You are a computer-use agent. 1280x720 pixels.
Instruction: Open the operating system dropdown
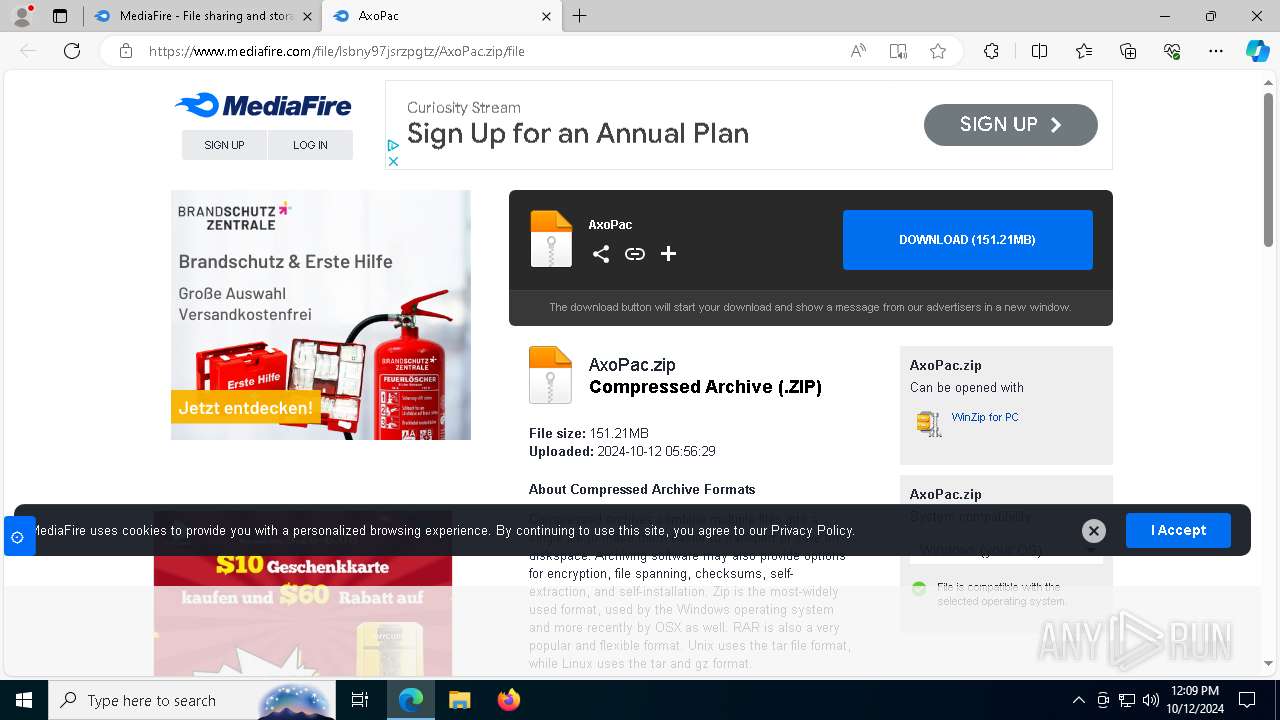point(1006,550)
